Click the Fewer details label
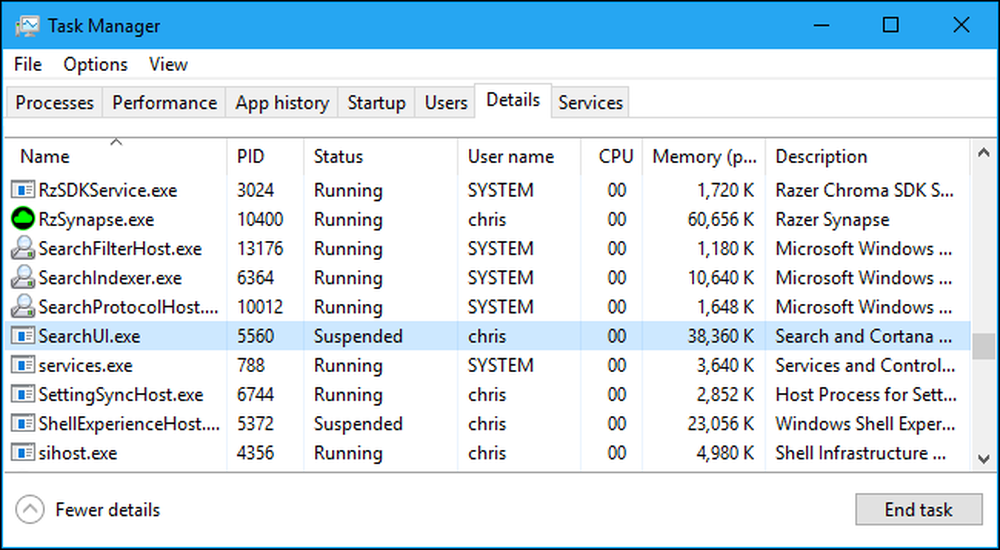The image size is (1000, 550). (108, 510)
